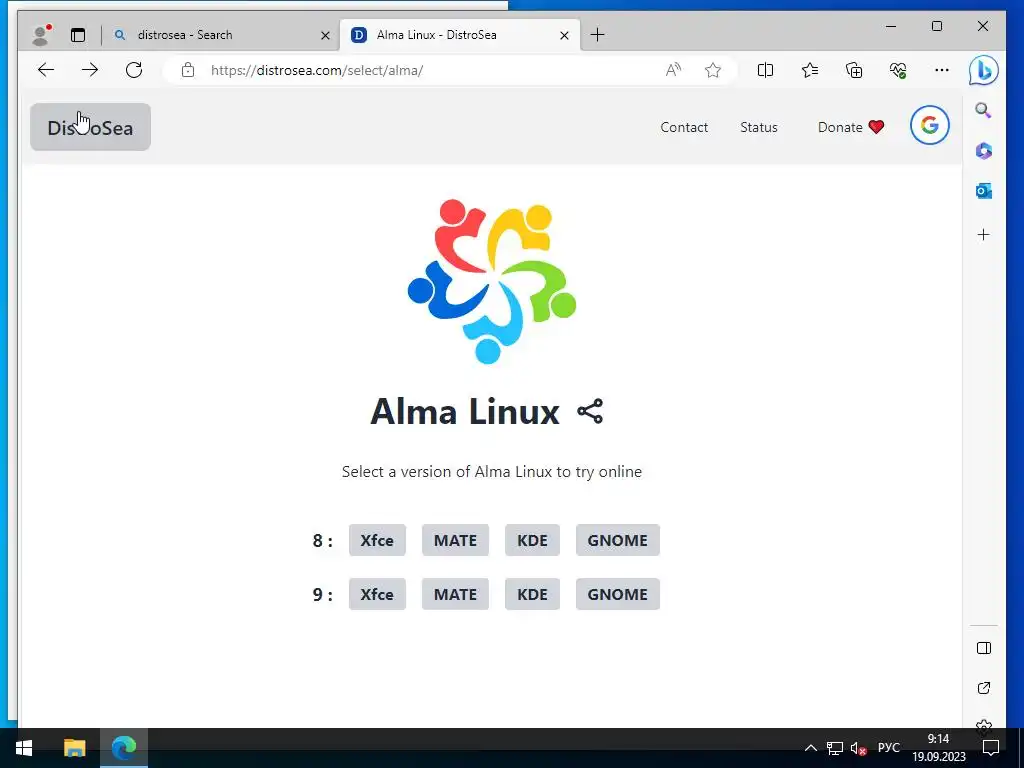Go back to previous page
This screenshot has width=1024, height=768.
46,70
